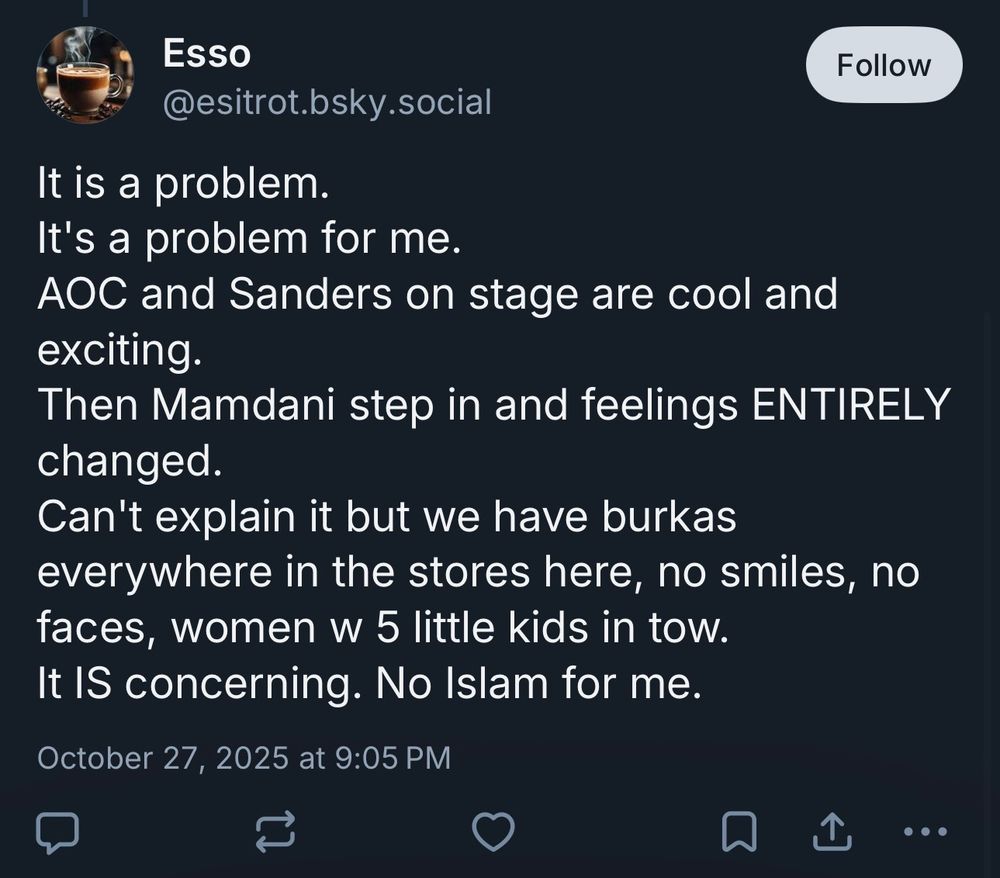Open the three-dot more options menu

tap(924, 831)
